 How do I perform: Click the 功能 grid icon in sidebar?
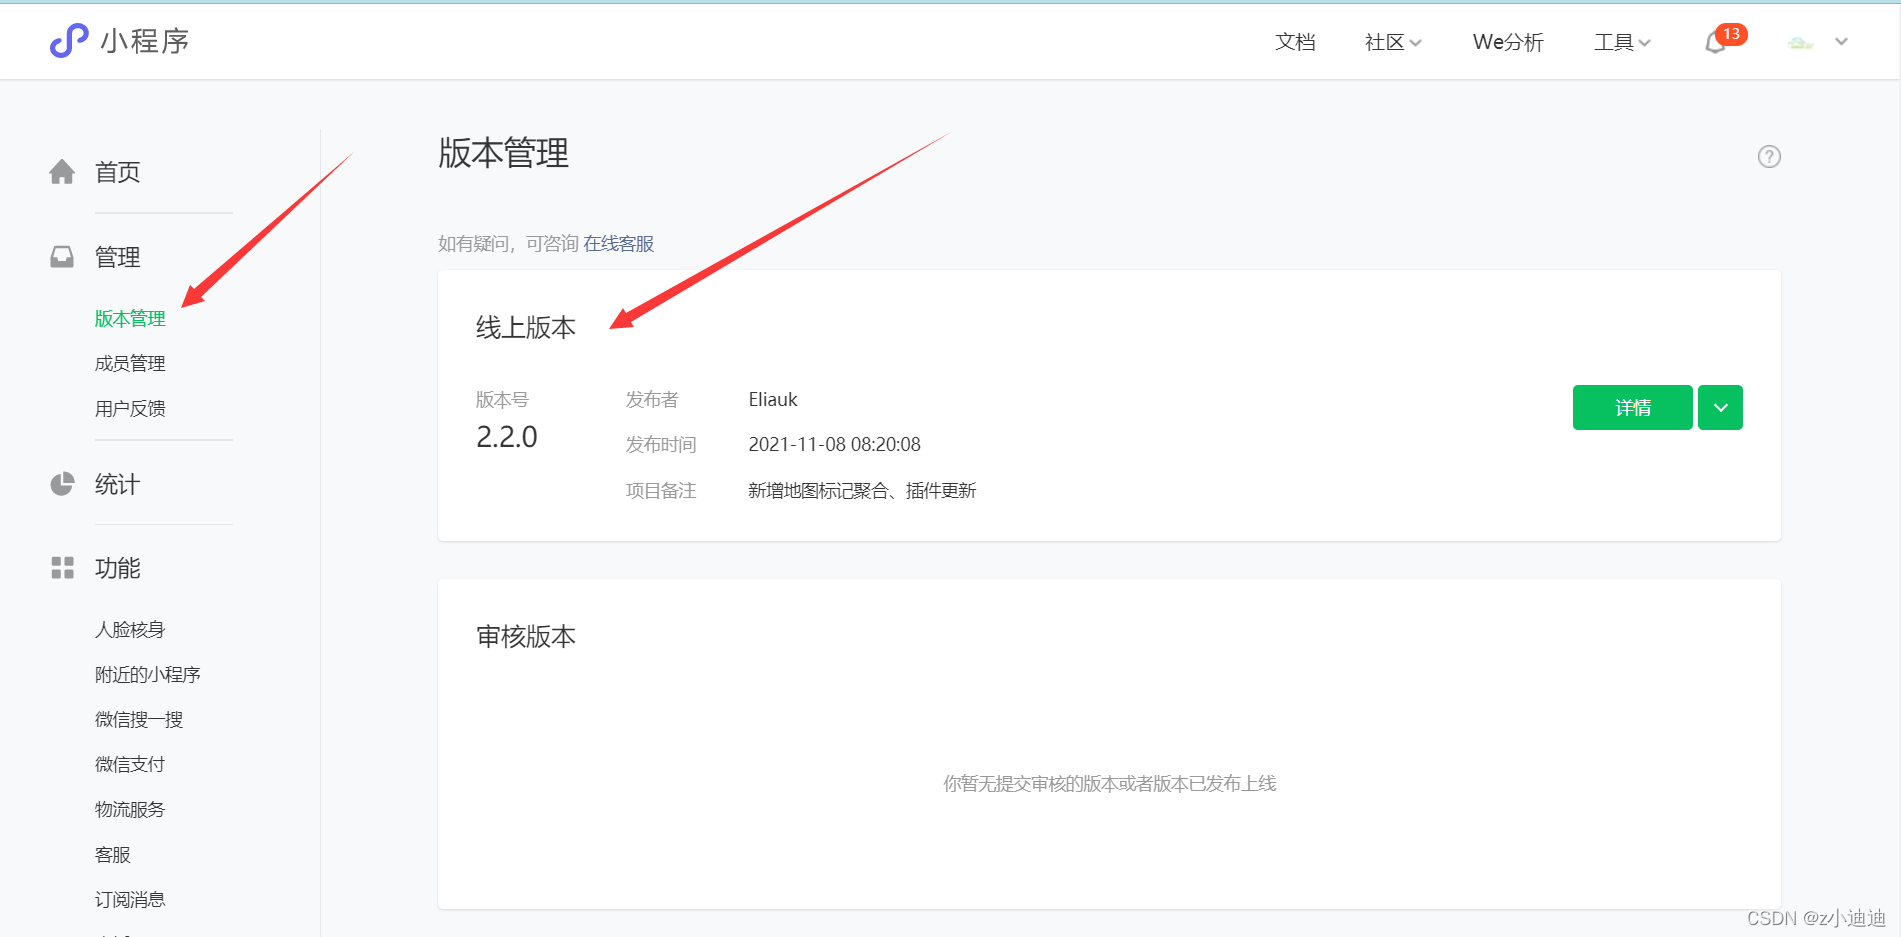[62, 567]
